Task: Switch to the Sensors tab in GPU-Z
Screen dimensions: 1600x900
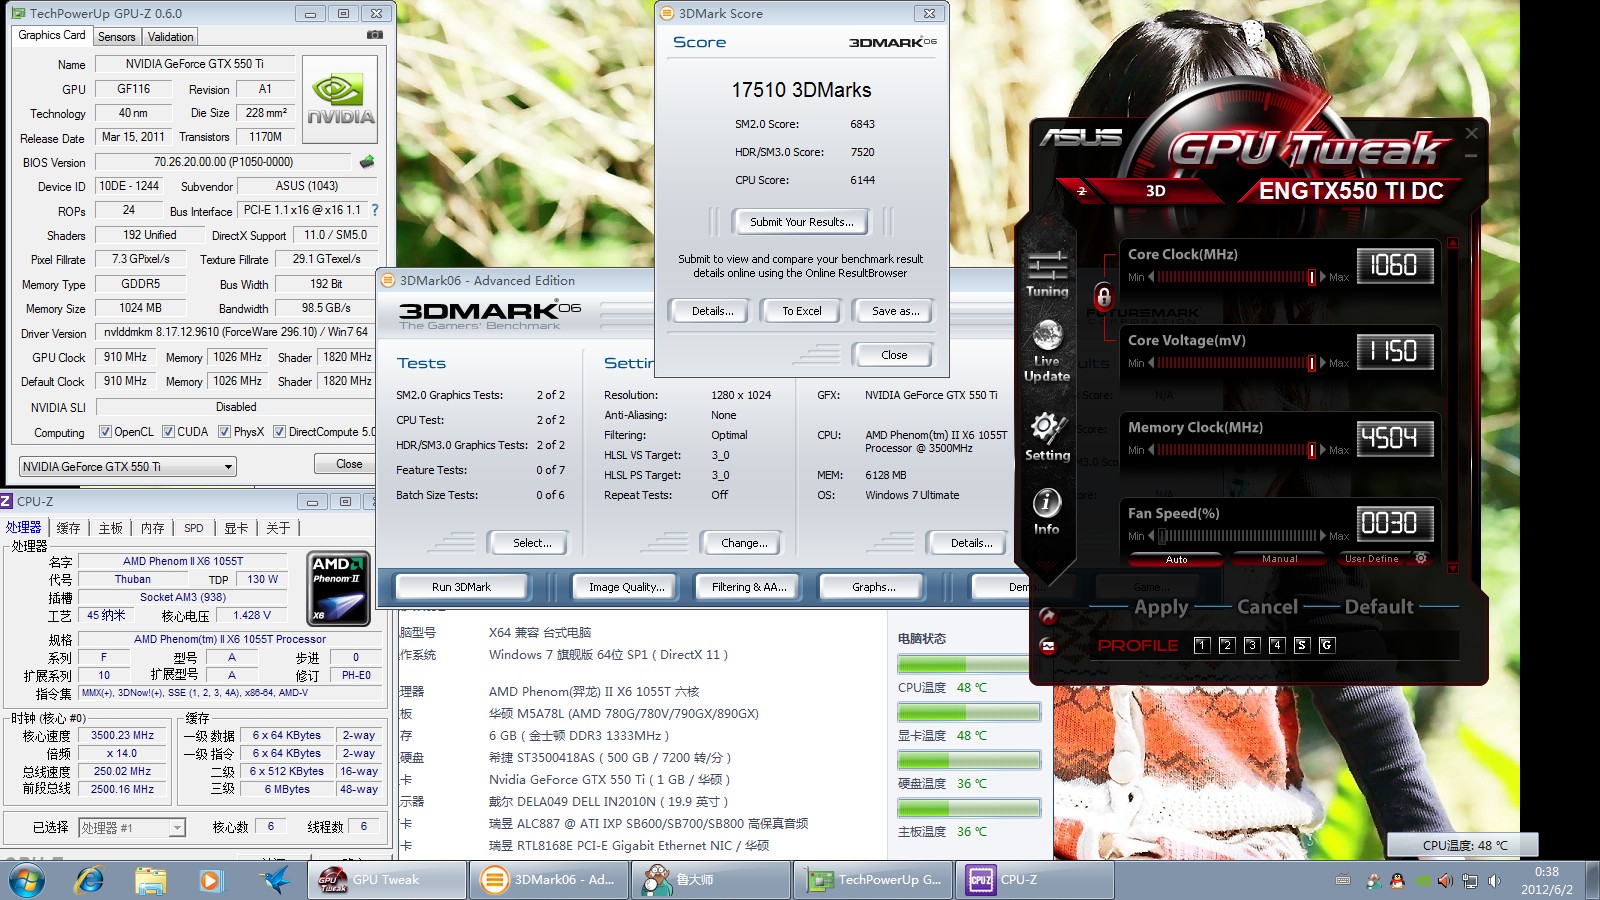Action: [116, 37]
